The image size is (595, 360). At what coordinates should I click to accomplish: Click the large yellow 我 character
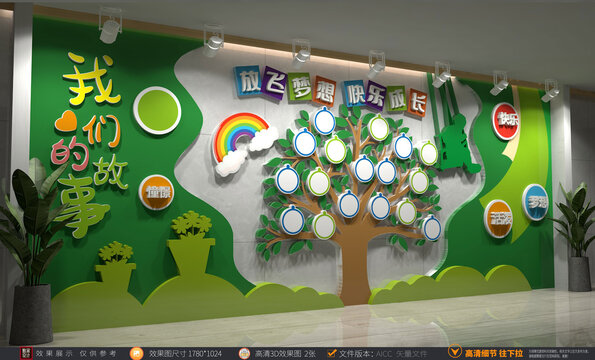[x=92, y=79]
